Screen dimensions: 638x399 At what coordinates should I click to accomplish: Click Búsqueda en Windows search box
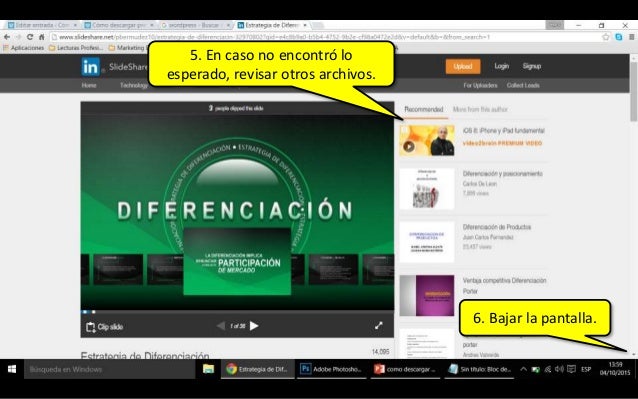[x=109, y=369]
